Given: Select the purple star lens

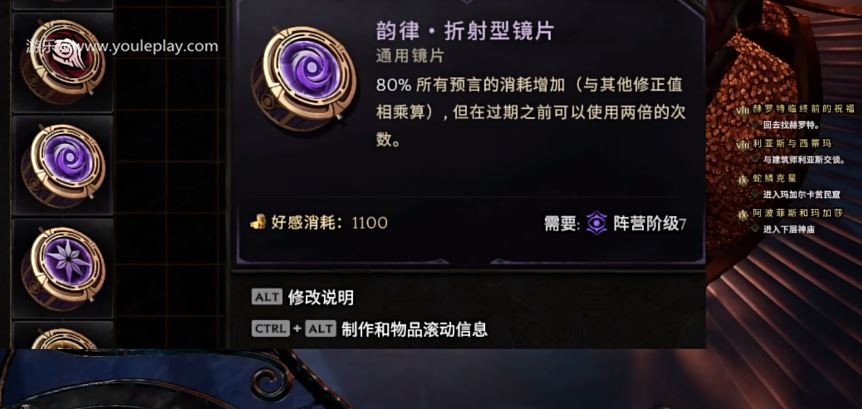Looking at the screenshot, I should [63, 269].
